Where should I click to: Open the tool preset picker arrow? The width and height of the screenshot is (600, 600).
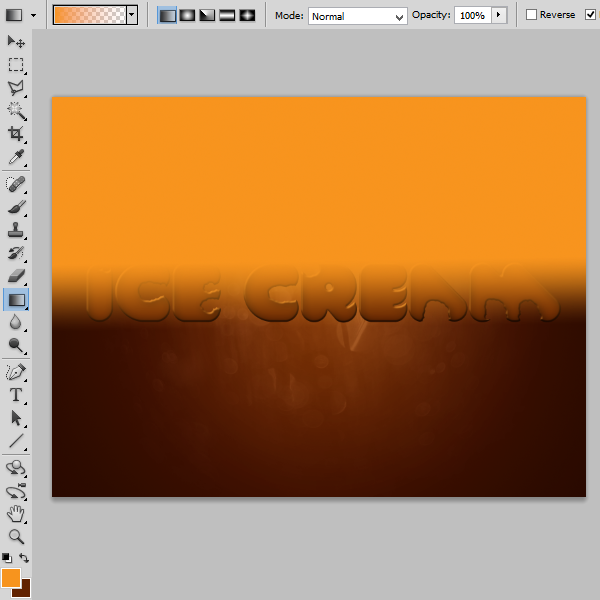(x=34, y=15)
